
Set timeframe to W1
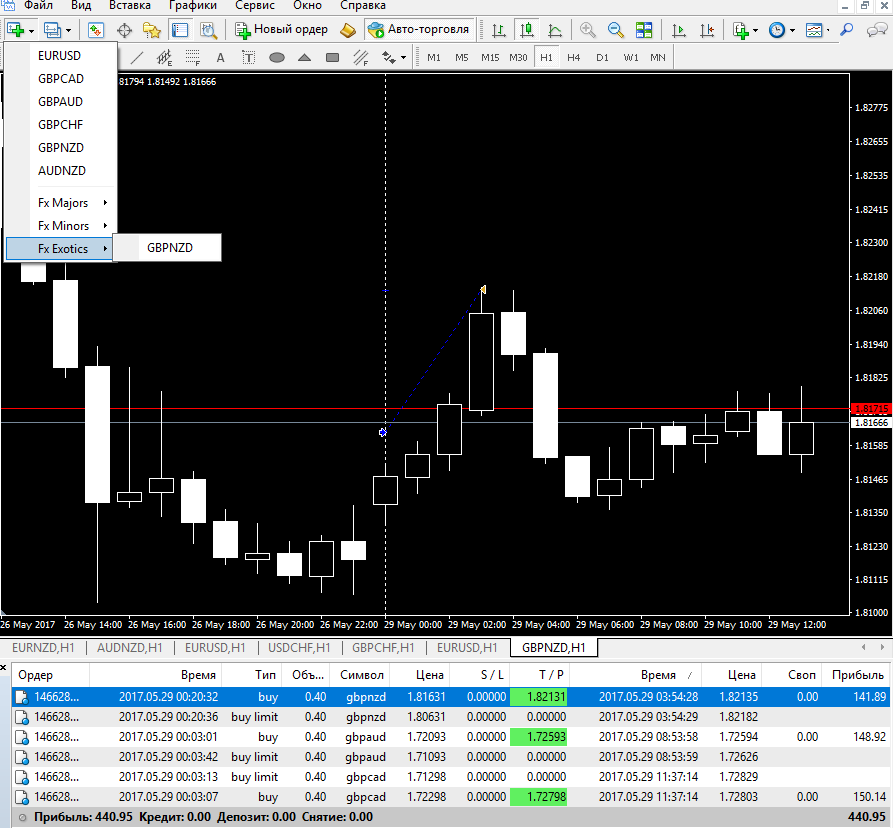(630, 58)
